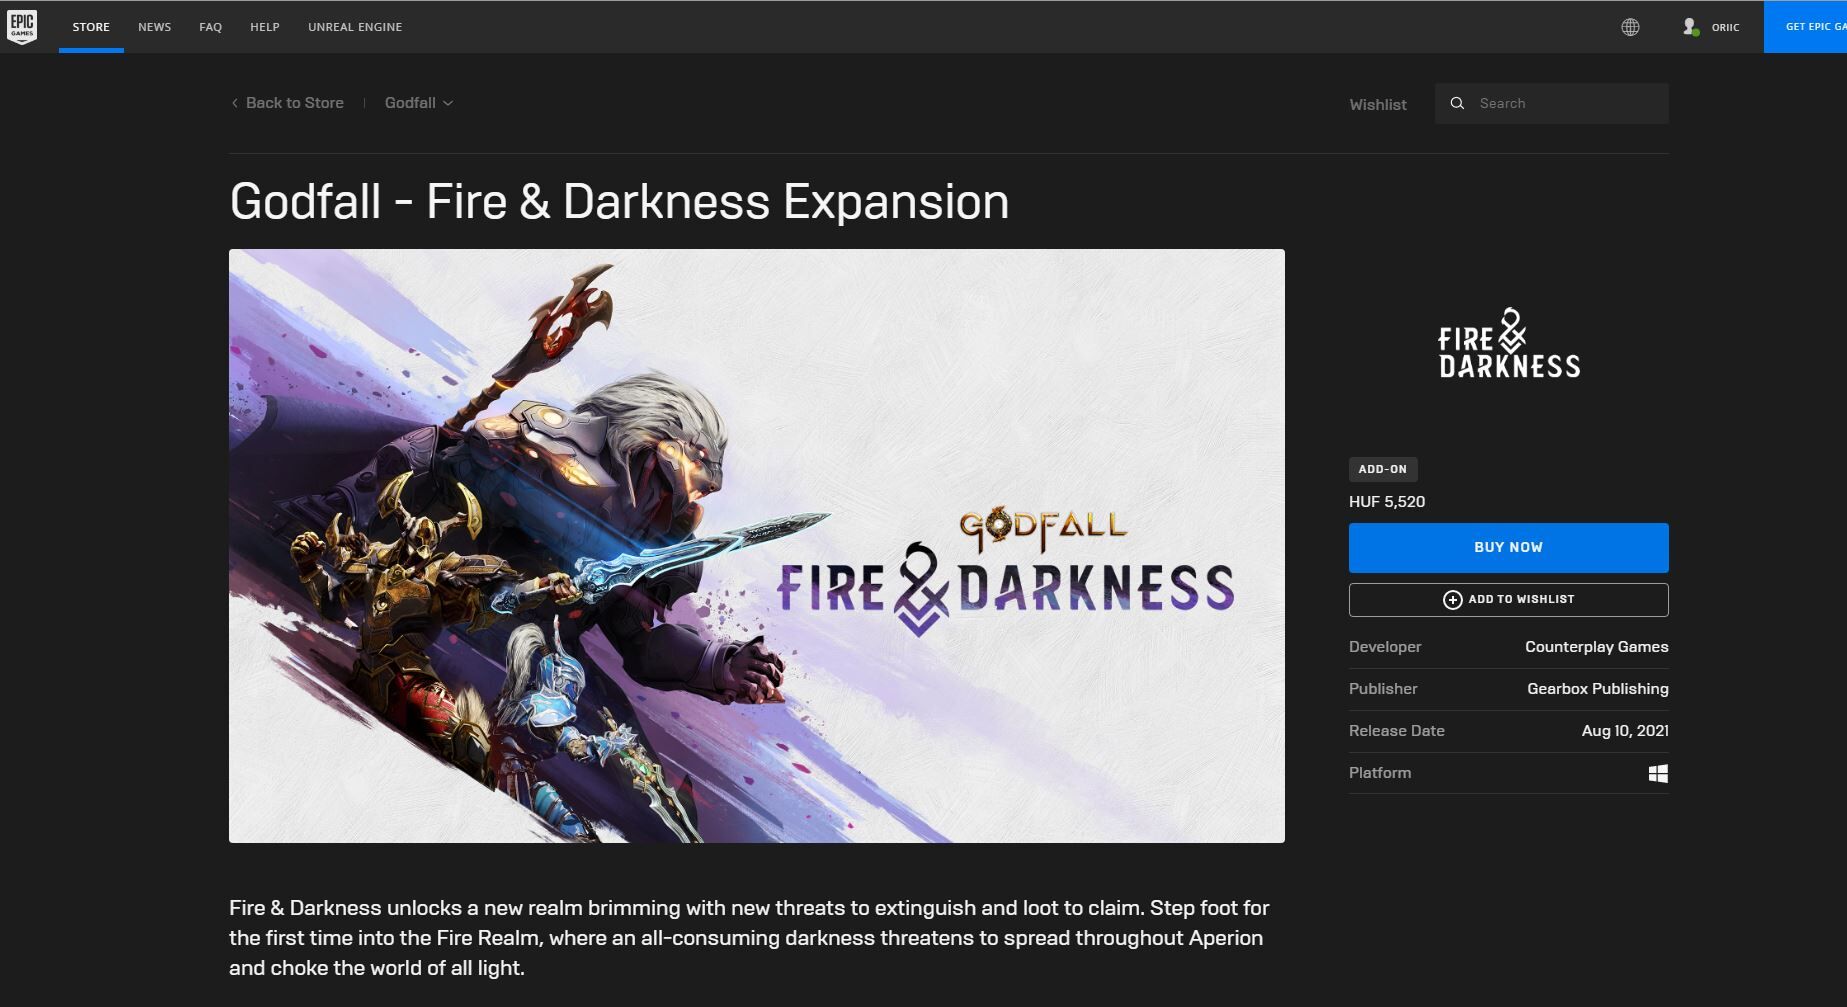Click the Windows platform icon
Image resolution: width=1847 pixels, height=1007 pixels.
point(1658,773)
